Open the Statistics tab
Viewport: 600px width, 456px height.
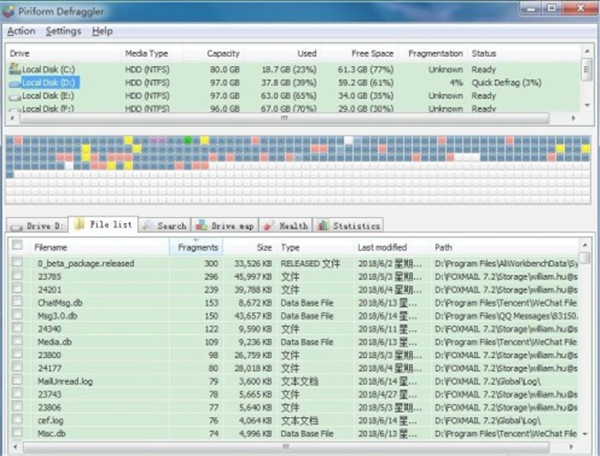click(343, 226)
